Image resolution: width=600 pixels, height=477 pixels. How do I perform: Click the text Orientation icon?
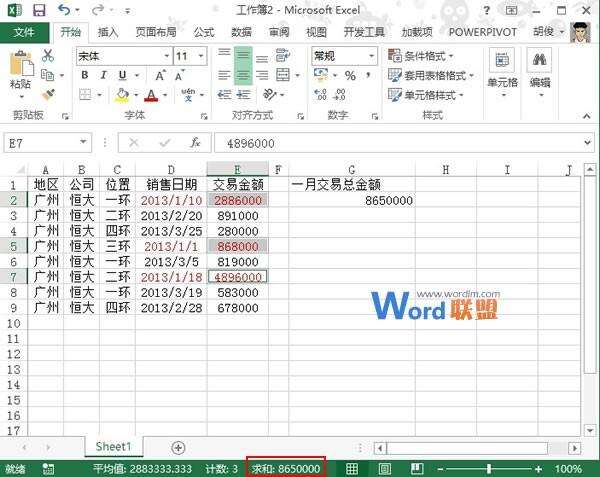(270, 94)
